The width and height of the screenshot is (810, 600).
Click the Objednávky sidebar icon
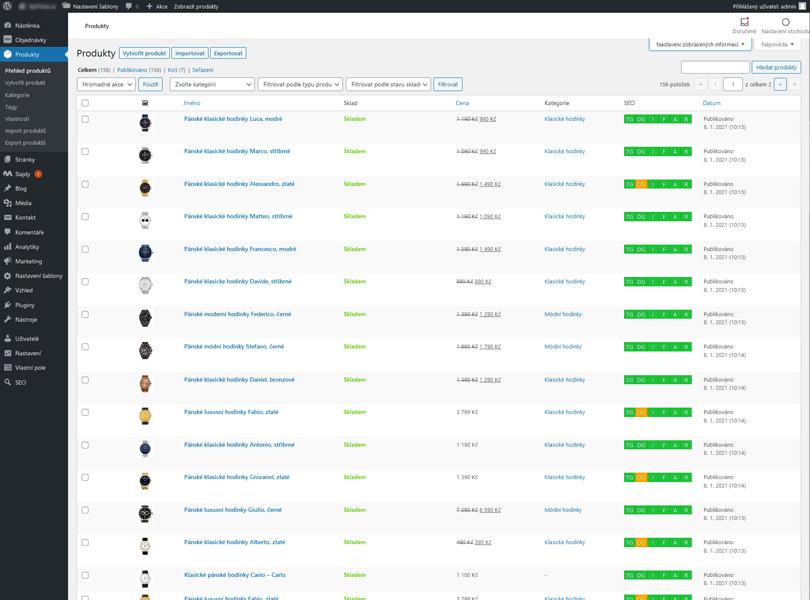click(8, 40)
